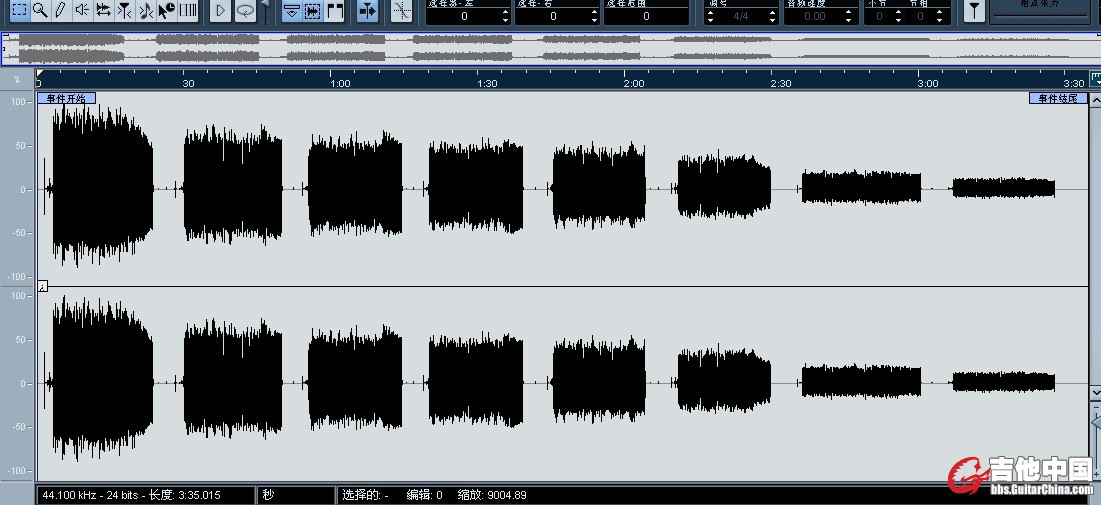Open the 秒 time format dropdown

[296, 494]
